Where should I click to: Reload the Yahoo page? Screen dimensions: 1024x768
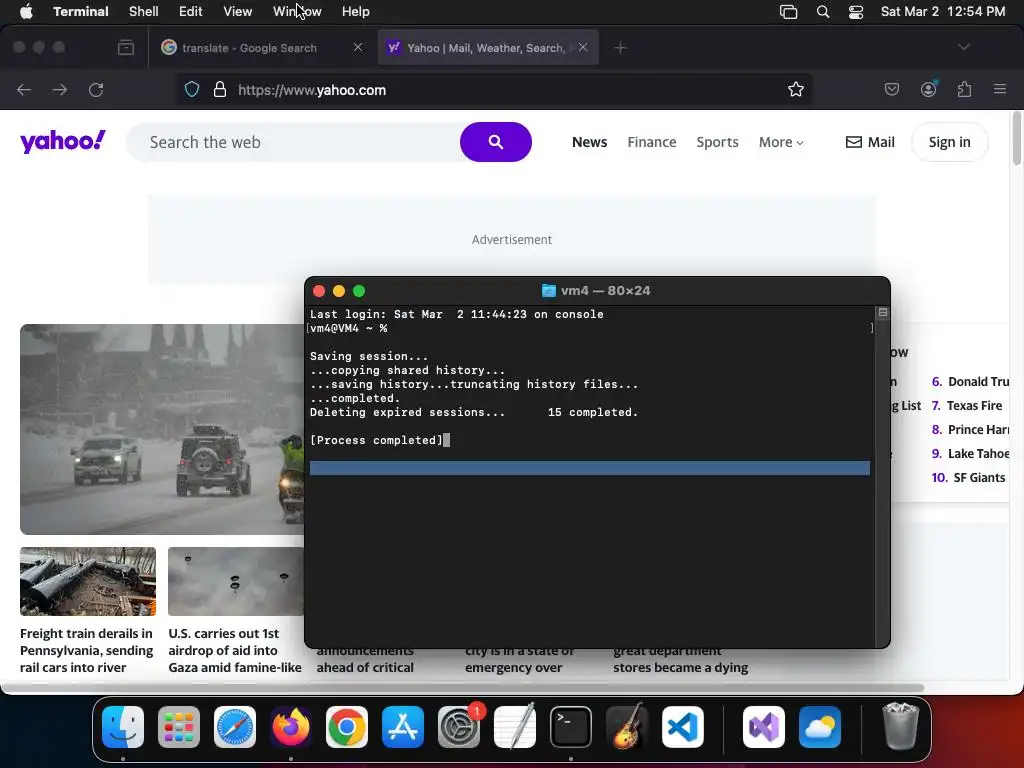96,89
